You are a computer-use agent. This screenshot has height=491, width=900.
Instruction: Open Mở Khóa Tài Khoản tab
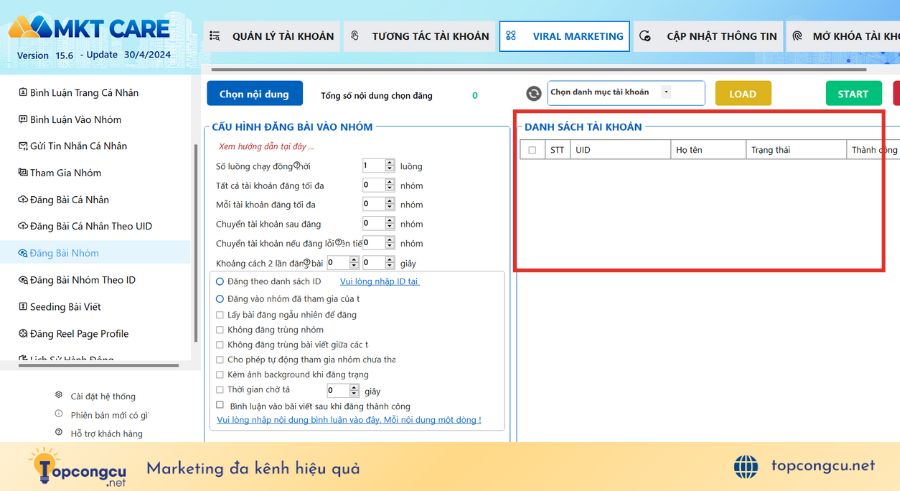click(x=843, y=36)
